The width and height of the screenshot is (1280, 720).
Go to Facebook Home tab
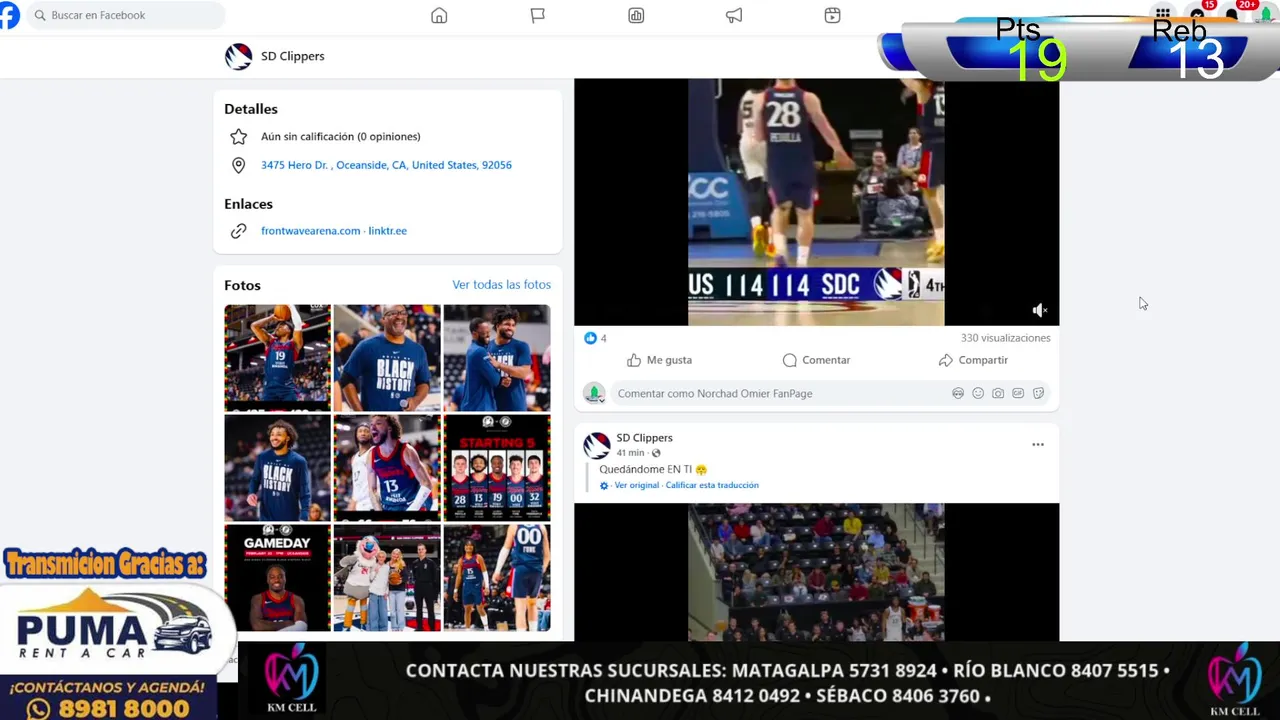click(x=439, y=15)
